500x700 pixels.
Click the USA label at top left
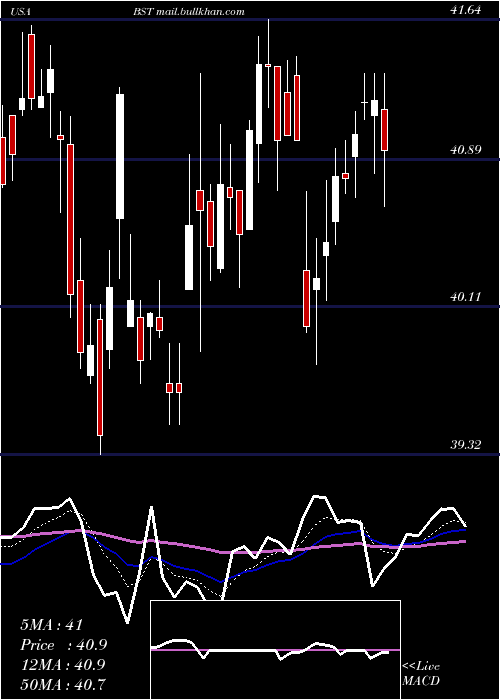(20, 12)
